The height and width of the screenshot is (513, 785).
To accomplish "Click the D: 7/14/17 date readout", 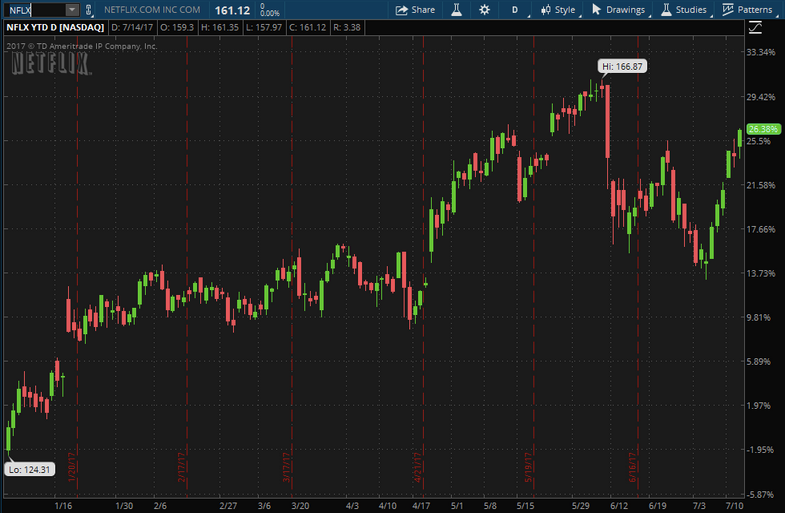I will tap(132, 28).
